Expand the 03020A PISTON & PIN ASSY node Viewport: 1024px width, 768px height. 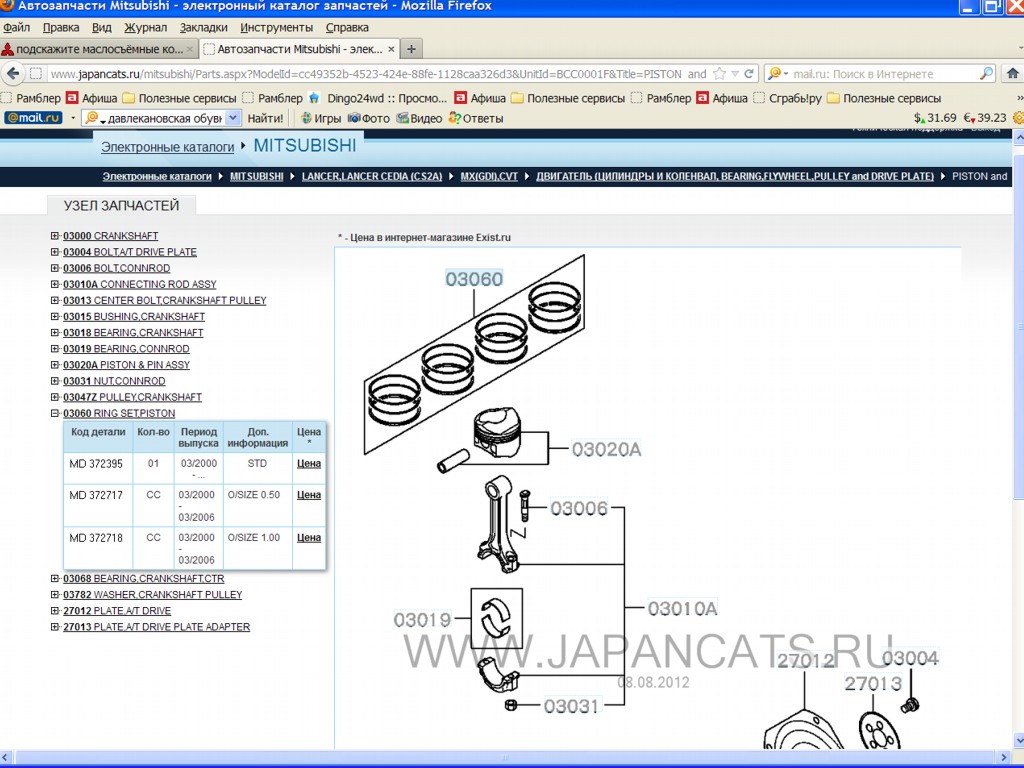coord(55,365)
